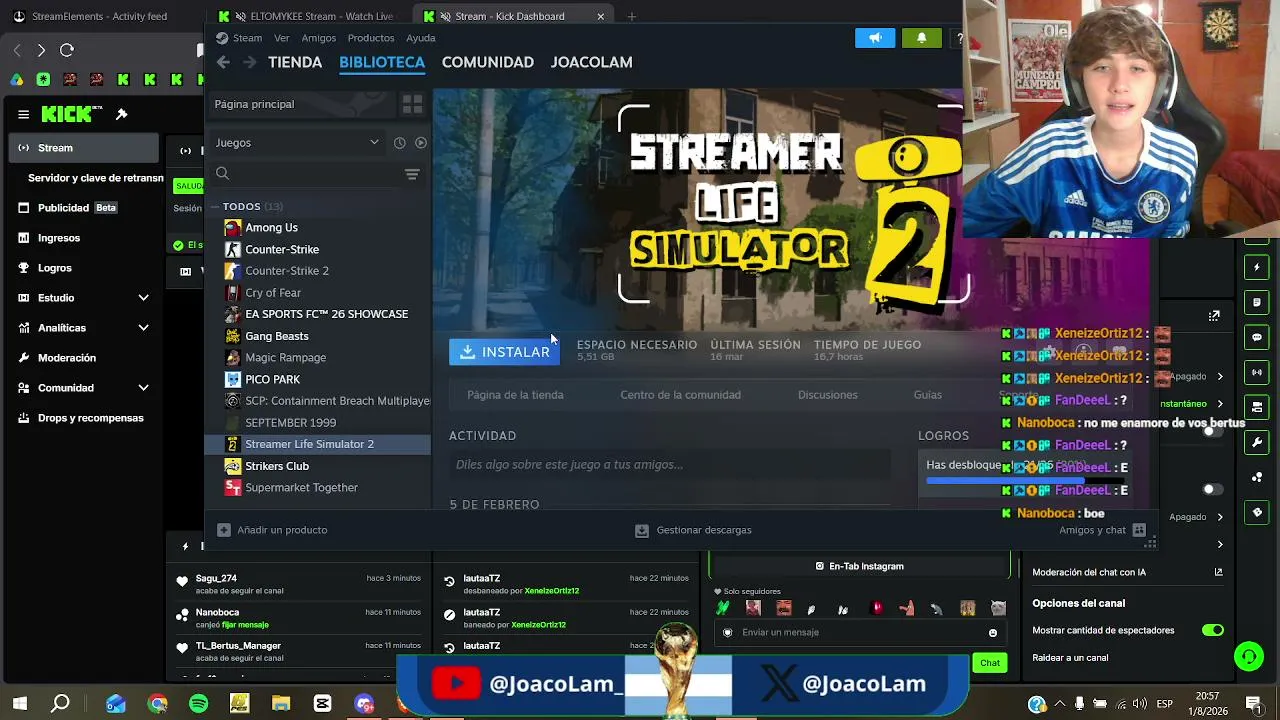The width and height of the screenshot is (1280, 720).
Task: Open Google Chrome from the taskbar
Action: (x=157, y=704)
